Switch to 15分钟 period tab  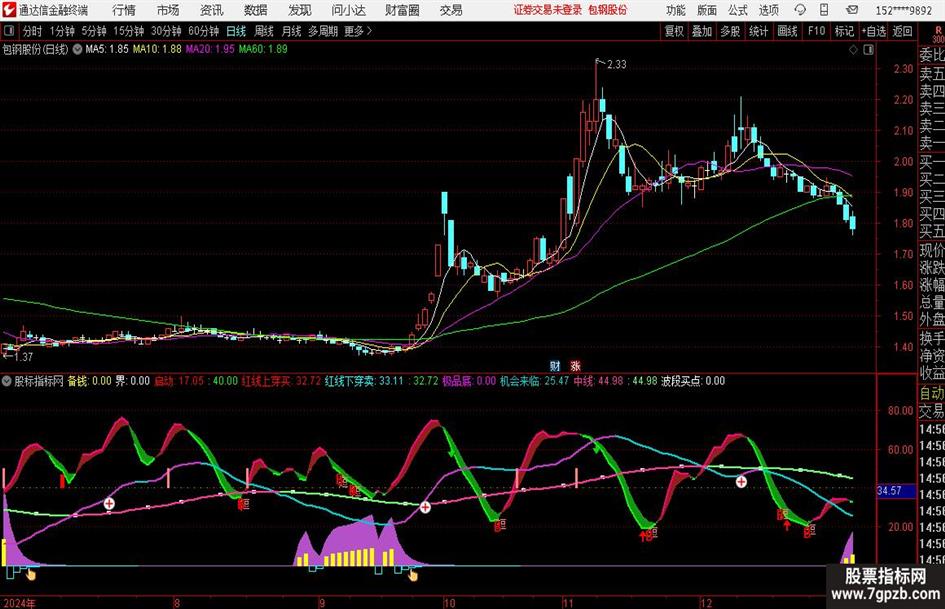tap(128, 31)
